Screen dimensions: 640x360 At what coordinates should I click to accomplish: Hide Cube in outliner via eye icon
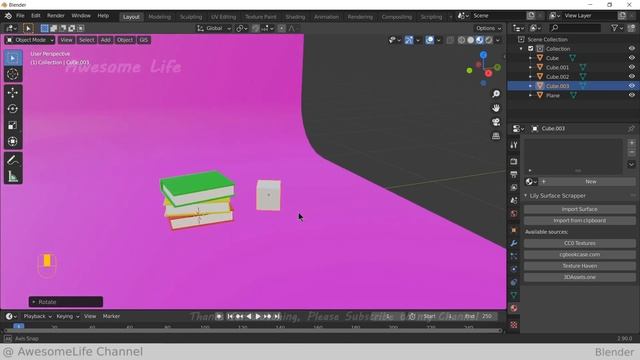pyautogui.click(x=632, y=58)
